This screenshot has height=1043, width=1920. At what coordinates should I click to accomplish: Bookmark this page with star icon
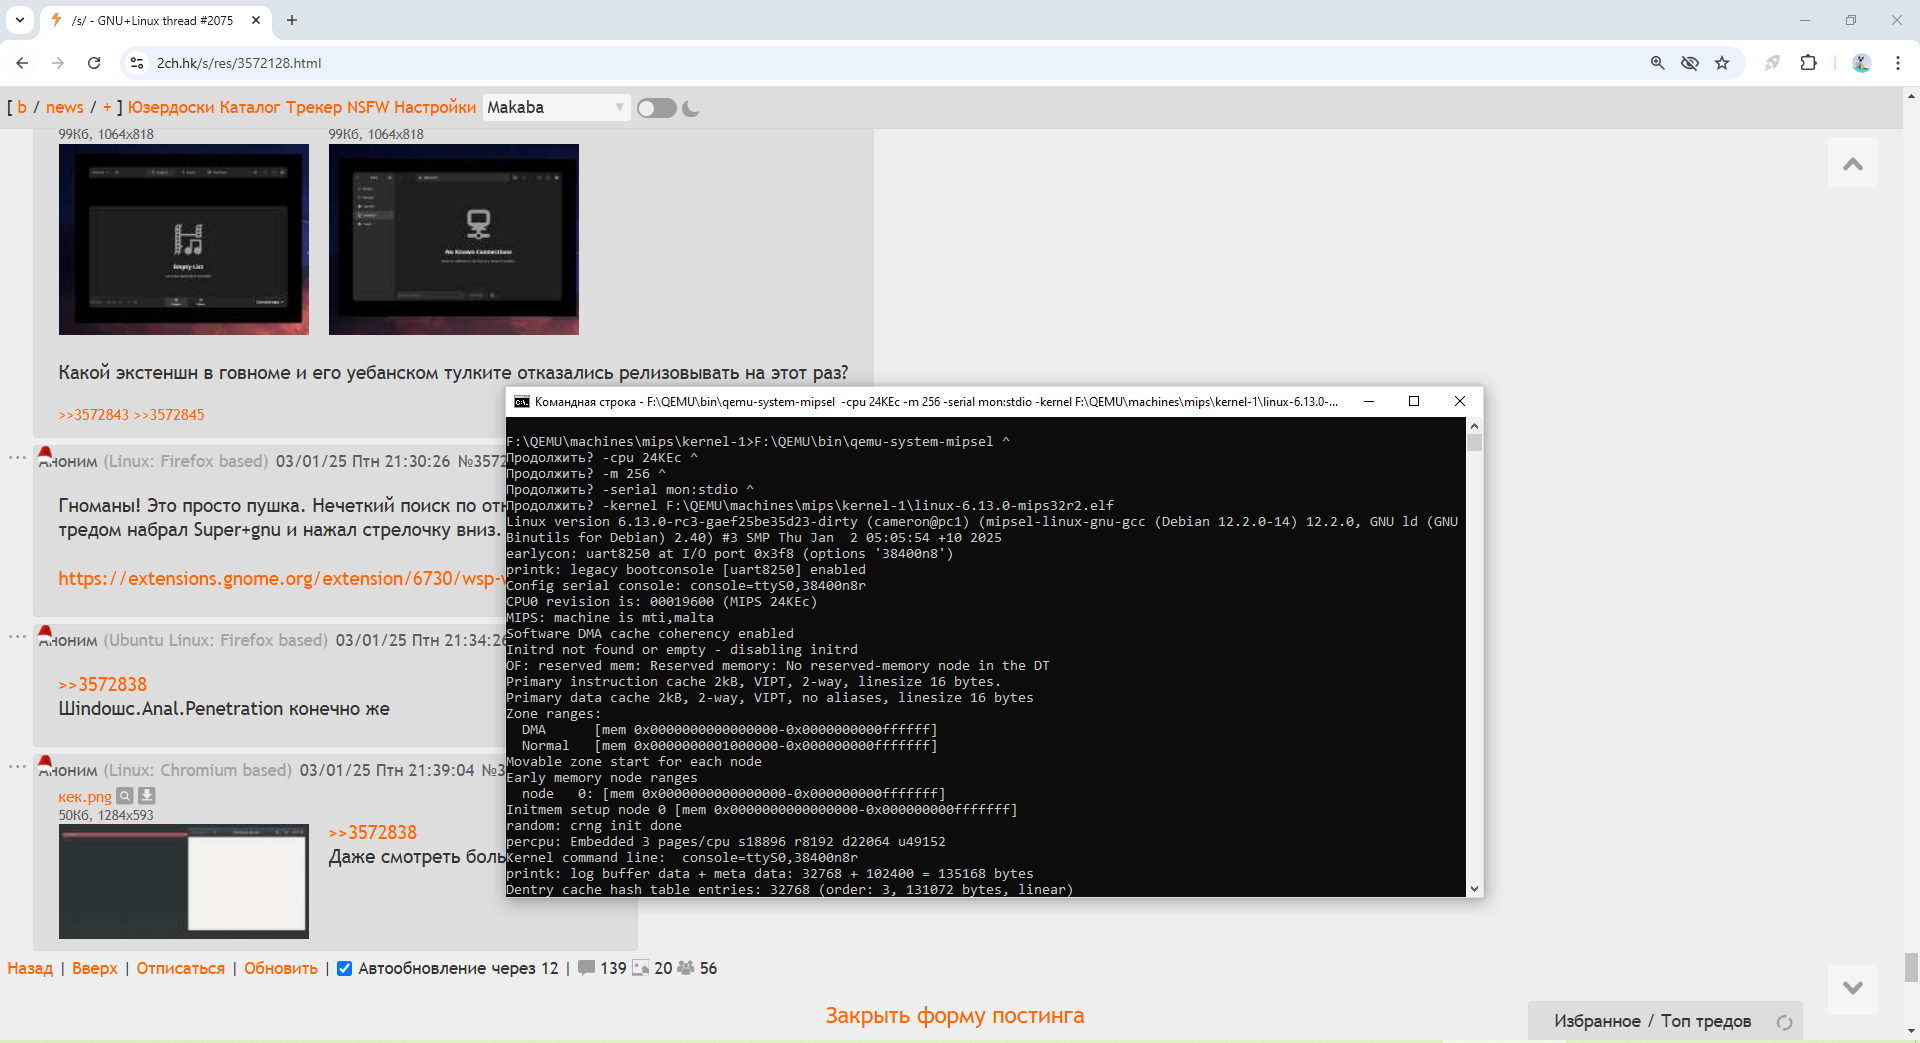coord(1722,63)
